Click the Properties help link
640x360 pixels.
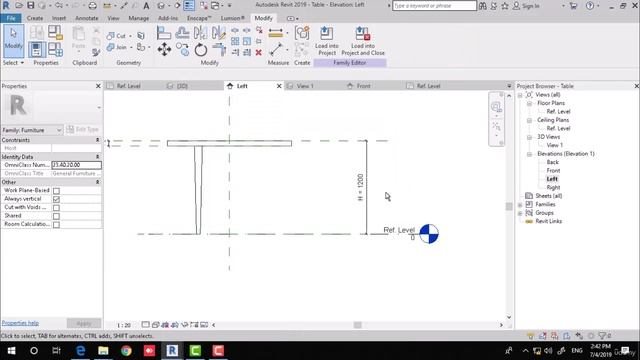[20, 323]
